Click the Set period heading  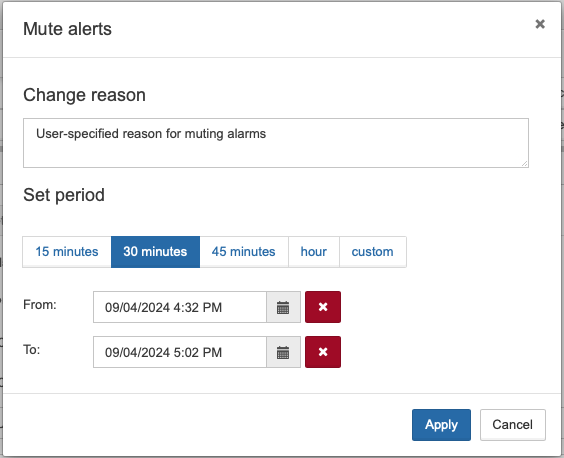[x=64, y=195]
